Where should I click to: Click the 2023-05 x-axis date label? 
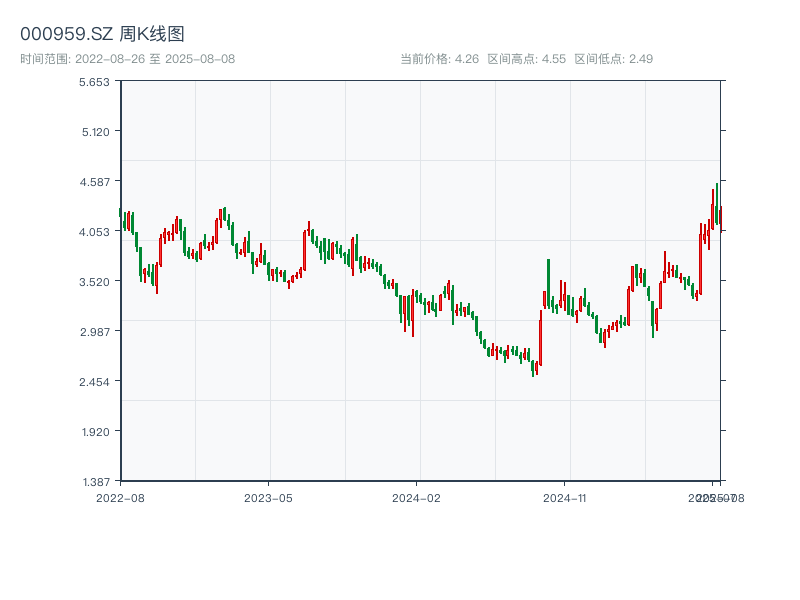[268, 497]
